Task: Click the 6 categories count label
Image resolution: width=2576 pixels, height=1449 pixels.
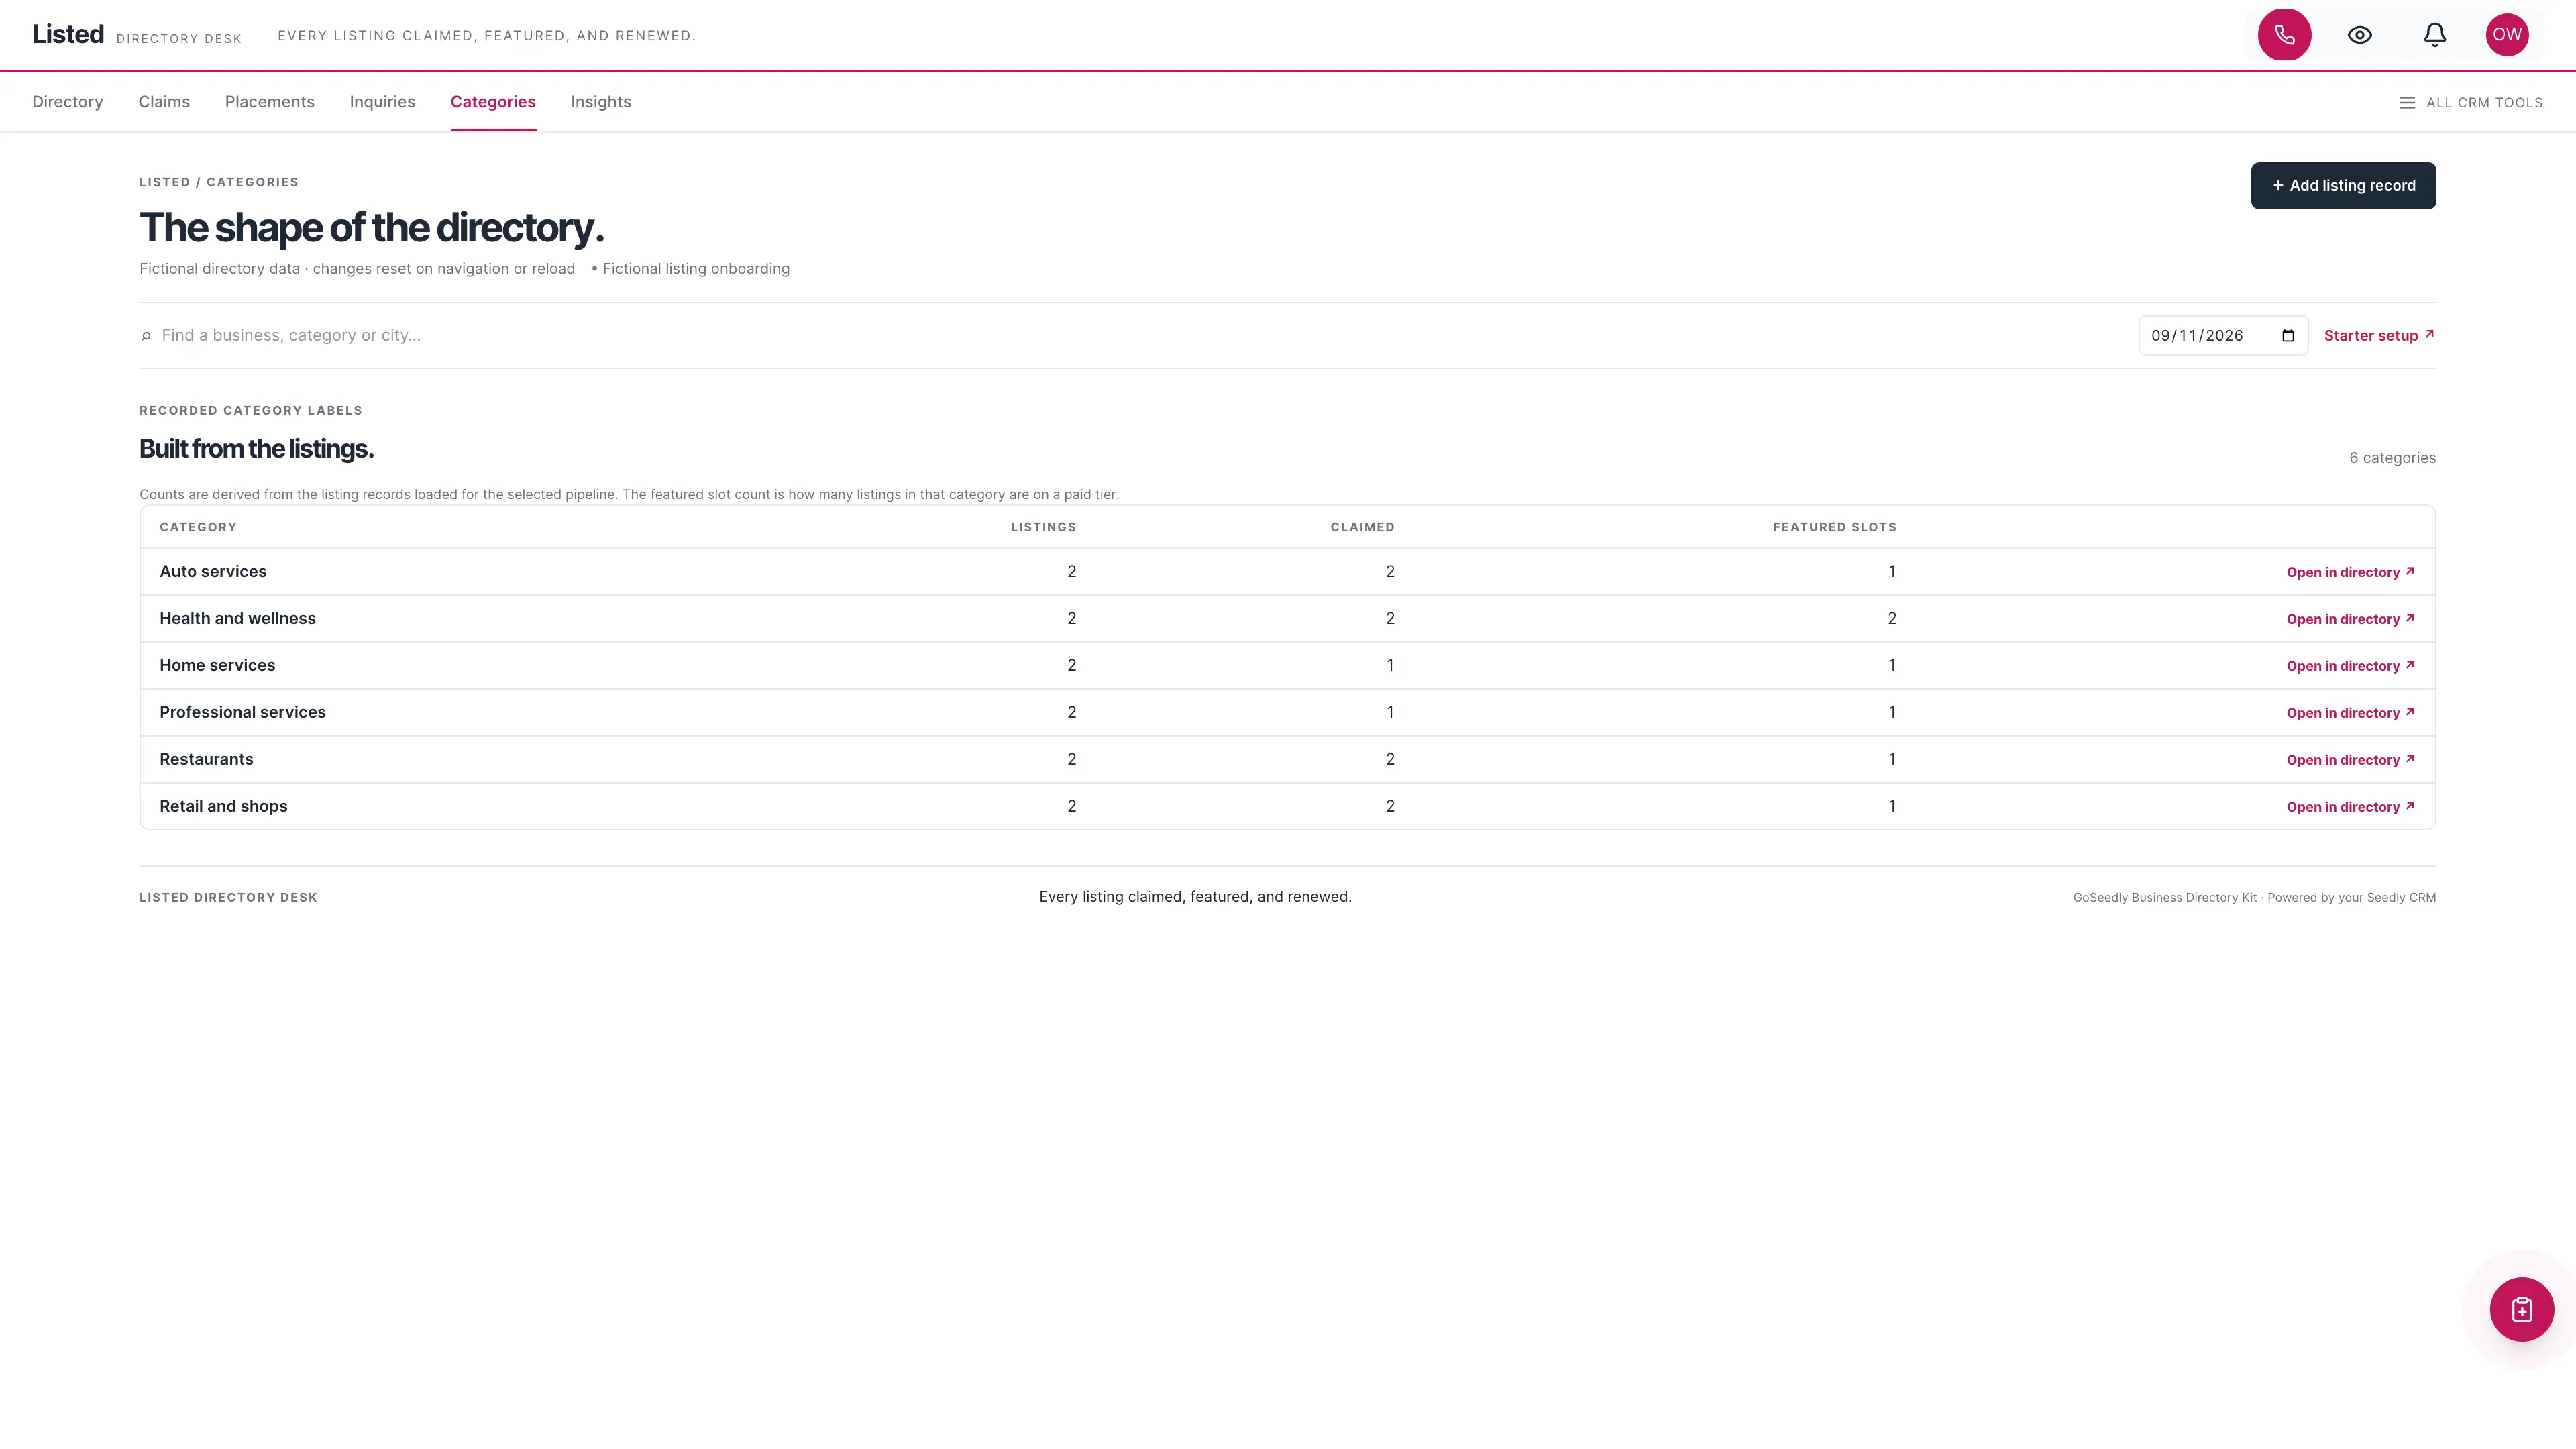Action: pos(2392,458)
